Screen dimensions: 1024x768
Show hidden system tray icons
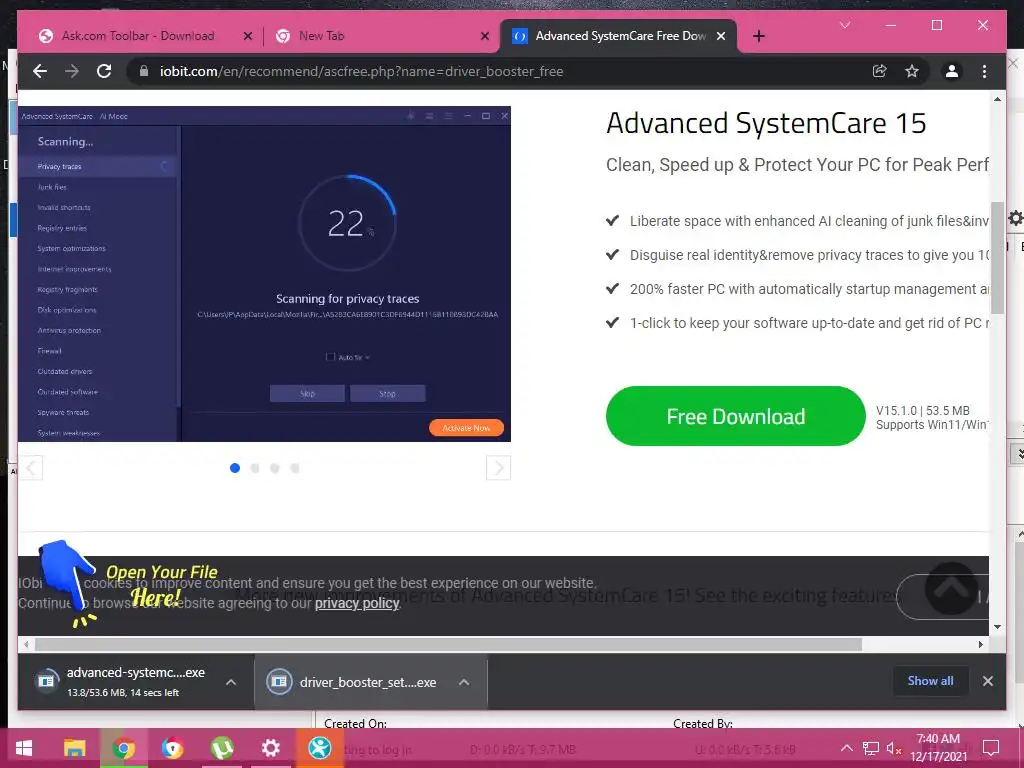(x=846, y=748)
